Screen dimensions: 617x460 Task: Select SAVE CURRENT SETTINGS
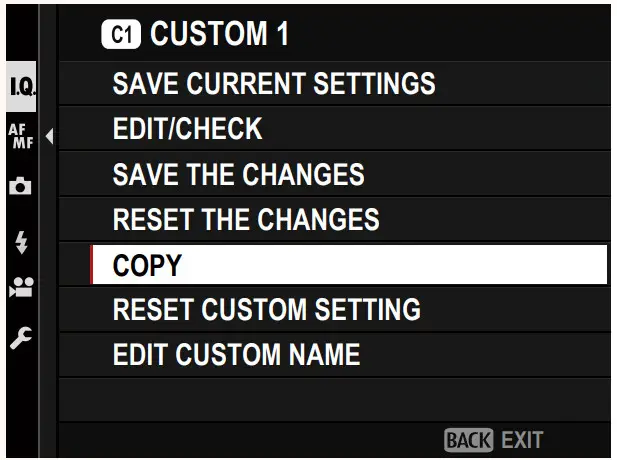coord(273,83)
